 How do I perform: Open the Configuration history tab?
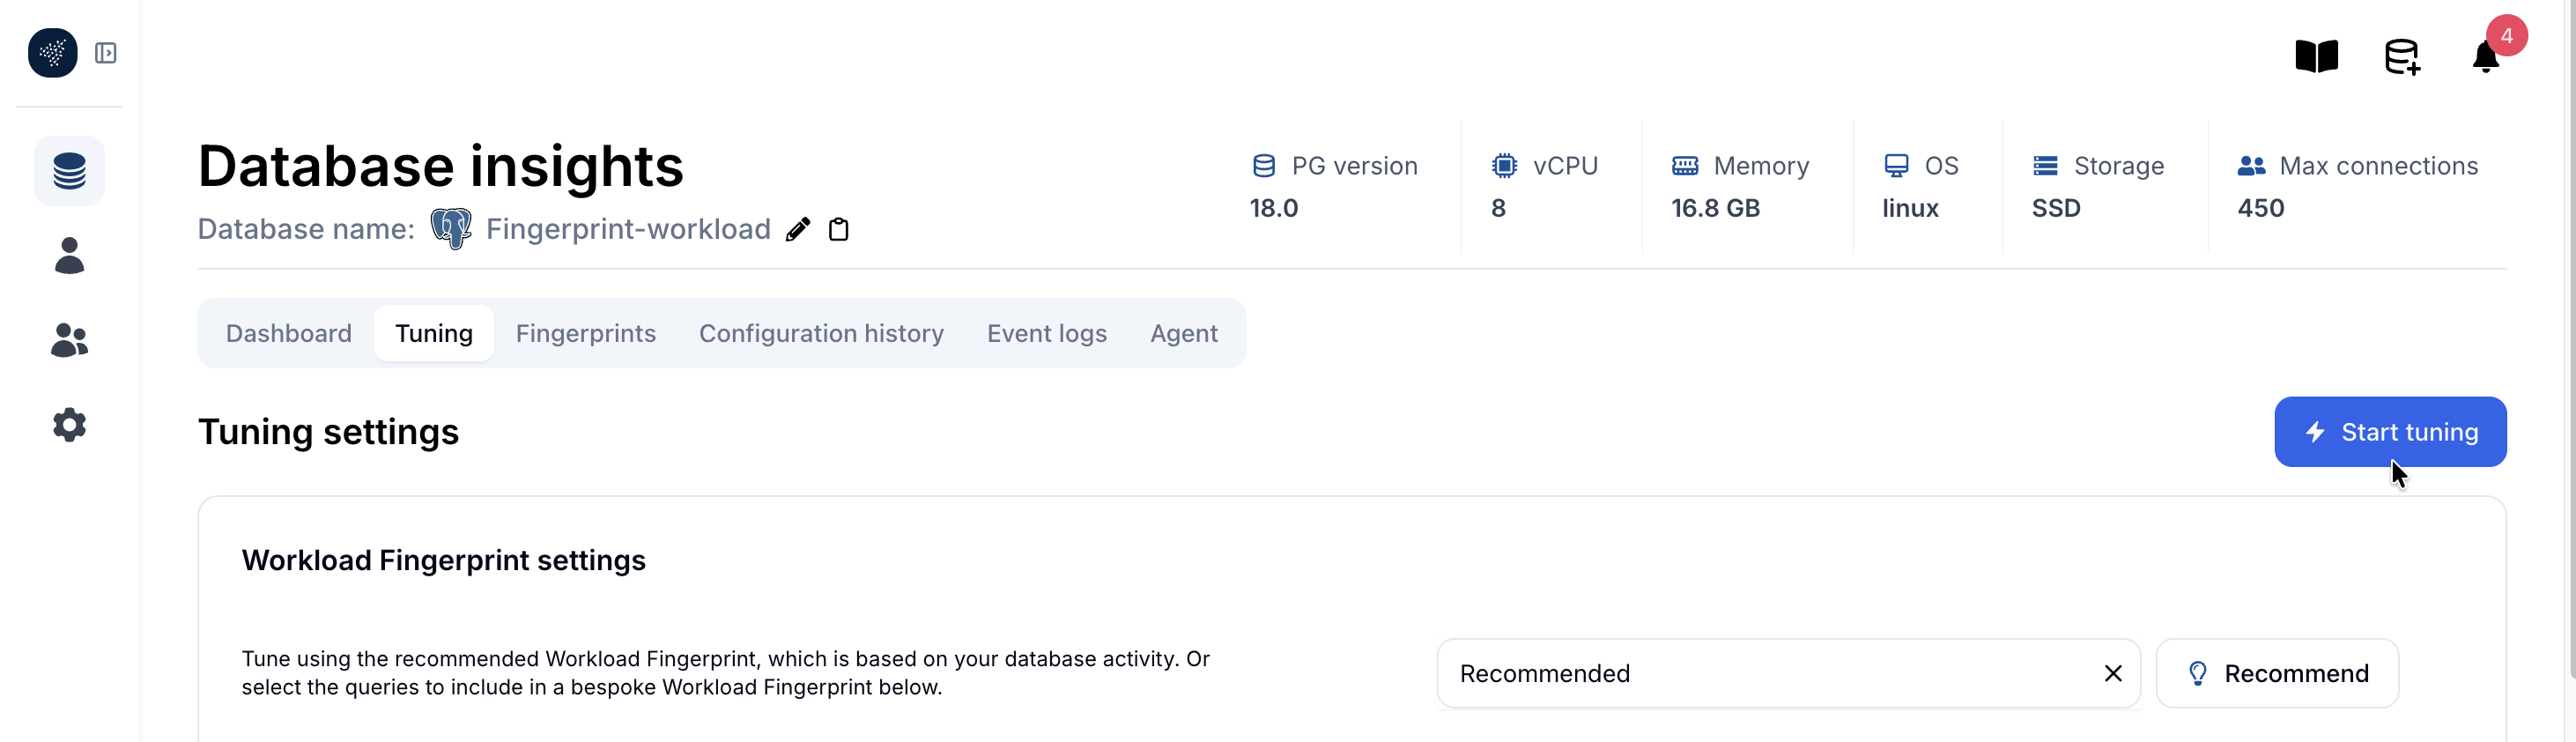820,333
